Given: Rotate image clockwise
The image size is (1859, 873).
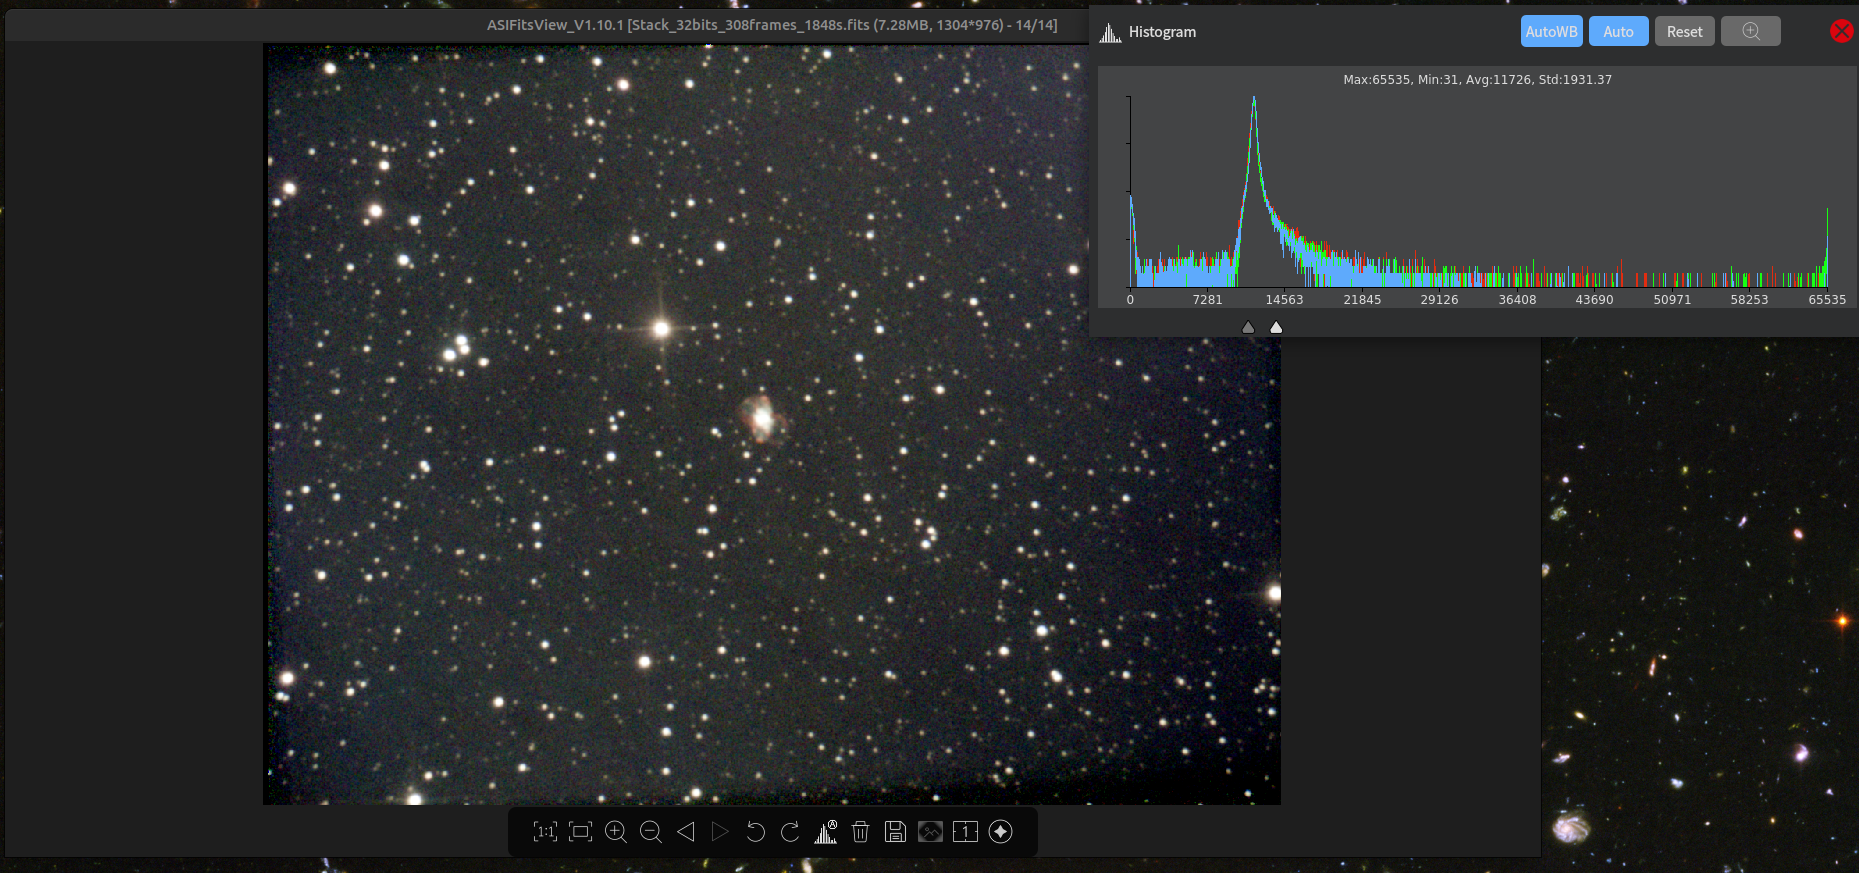Looking at the screenshot, I should pyautogui.click(x=790, y=832).
